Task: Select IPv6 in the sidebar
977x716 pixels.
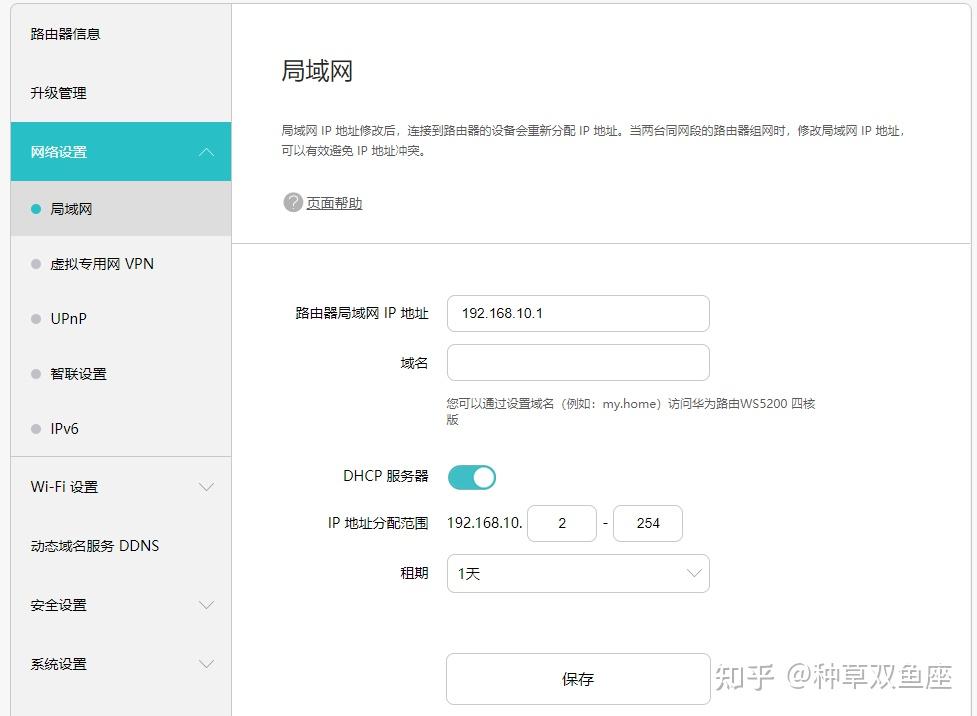Action: pos(66,428)
